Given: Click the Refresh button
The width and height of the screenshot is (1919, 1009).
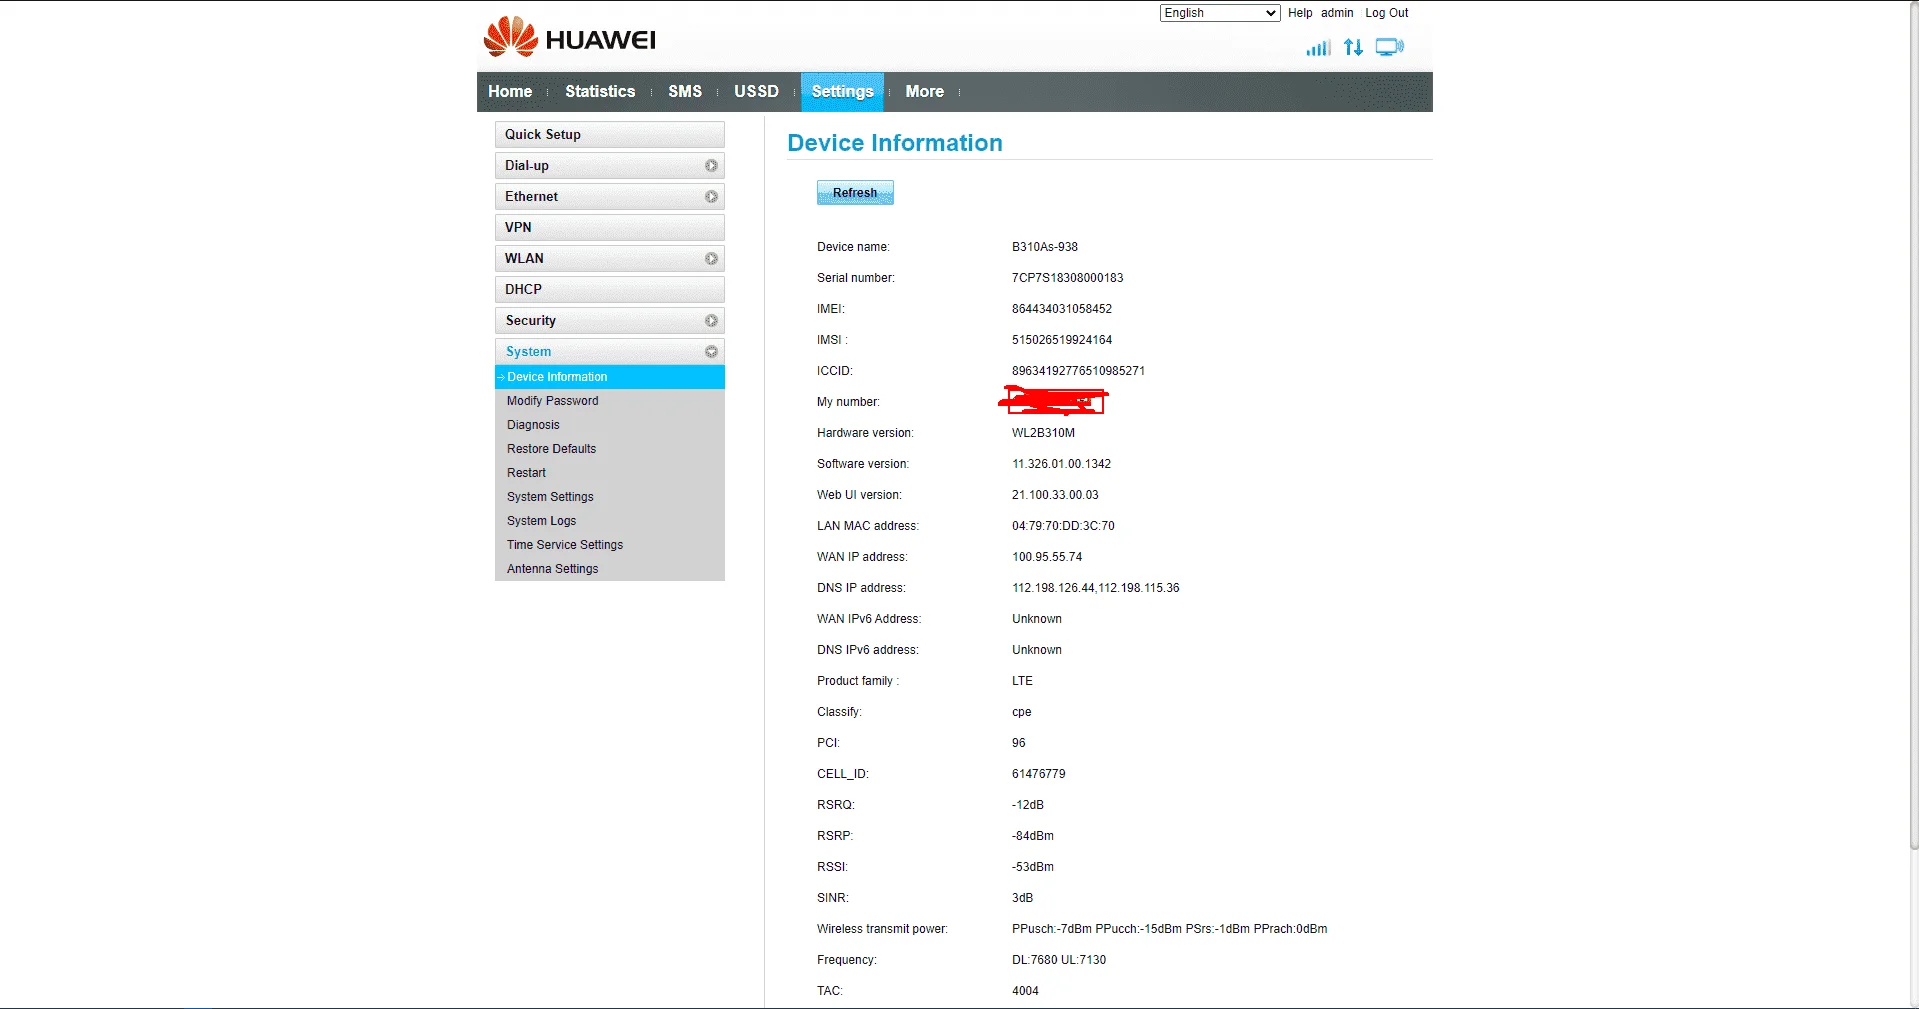Looking at the screenshot, I should [855, 193].
